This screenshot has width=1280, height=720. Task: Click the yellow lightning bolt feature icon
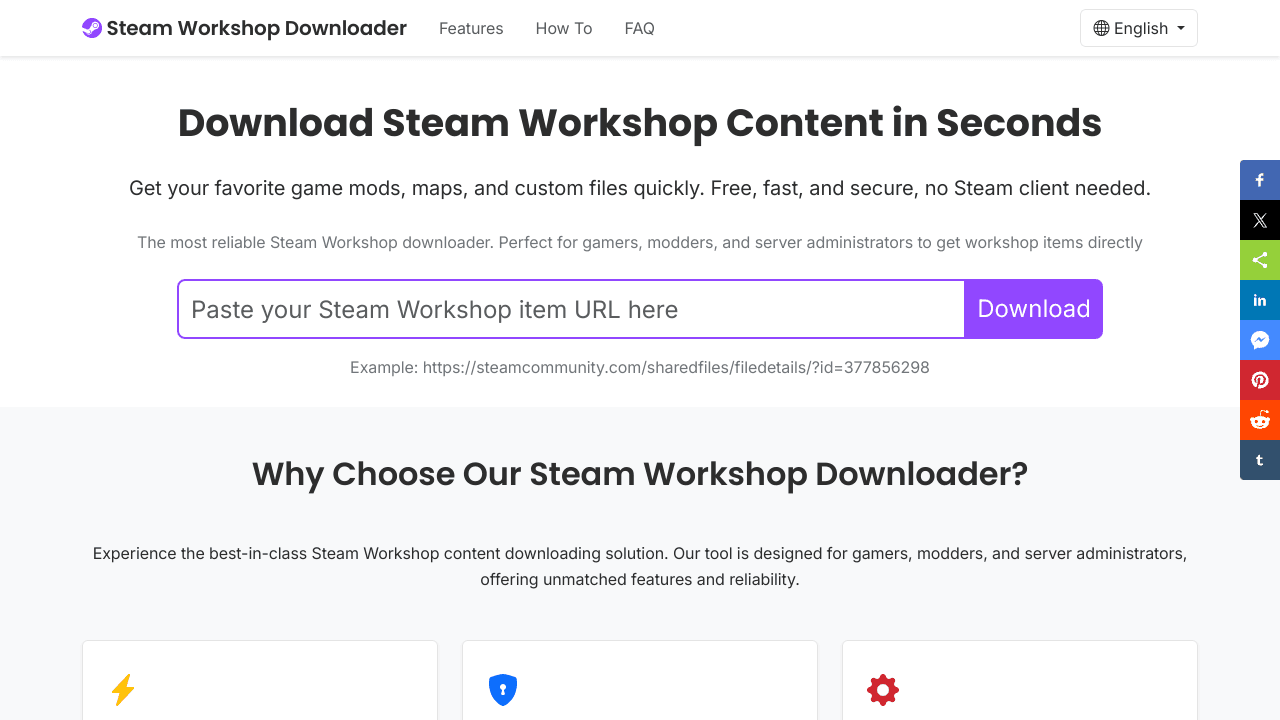pyautogui.click(x=123, y=690)
